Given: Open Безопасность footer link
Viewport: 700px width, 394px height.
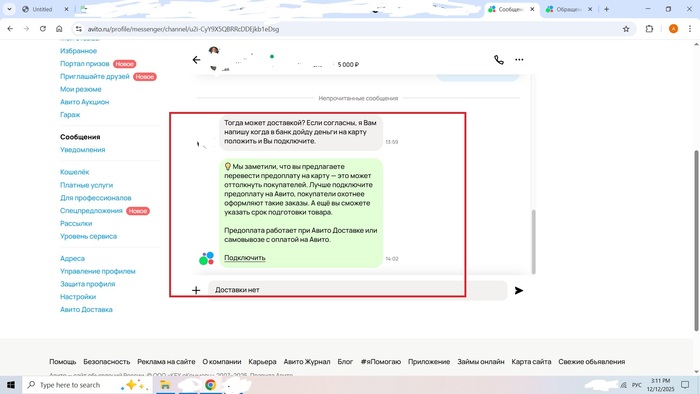Looking at the screenshot, I should tap(107, 361).
